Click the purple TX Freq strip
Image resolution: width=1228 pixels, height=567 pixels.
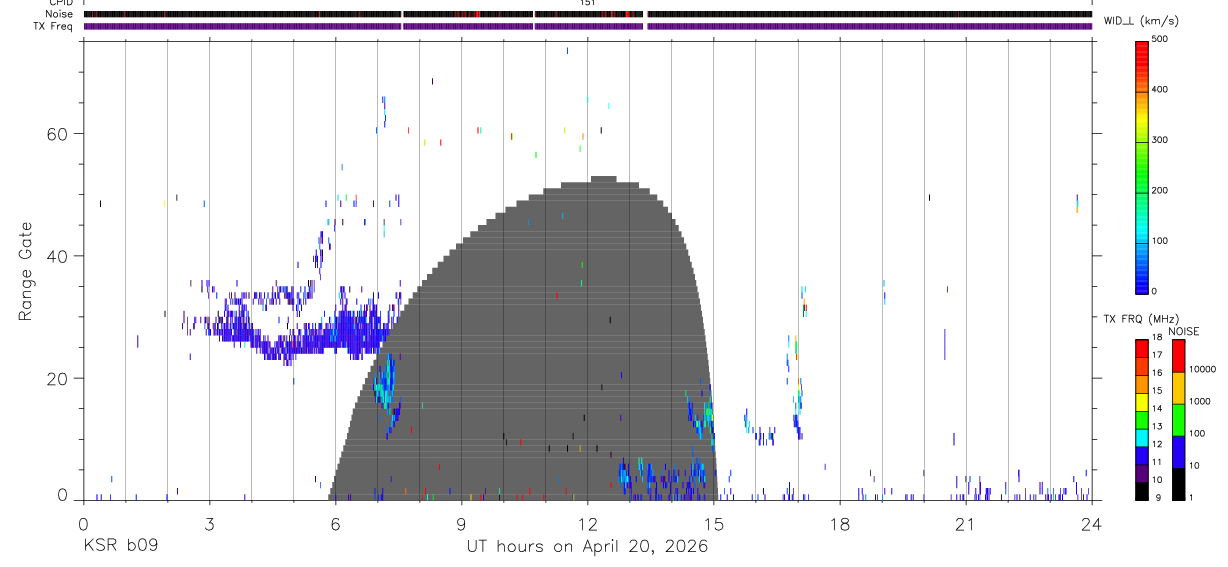pos(587,26)
